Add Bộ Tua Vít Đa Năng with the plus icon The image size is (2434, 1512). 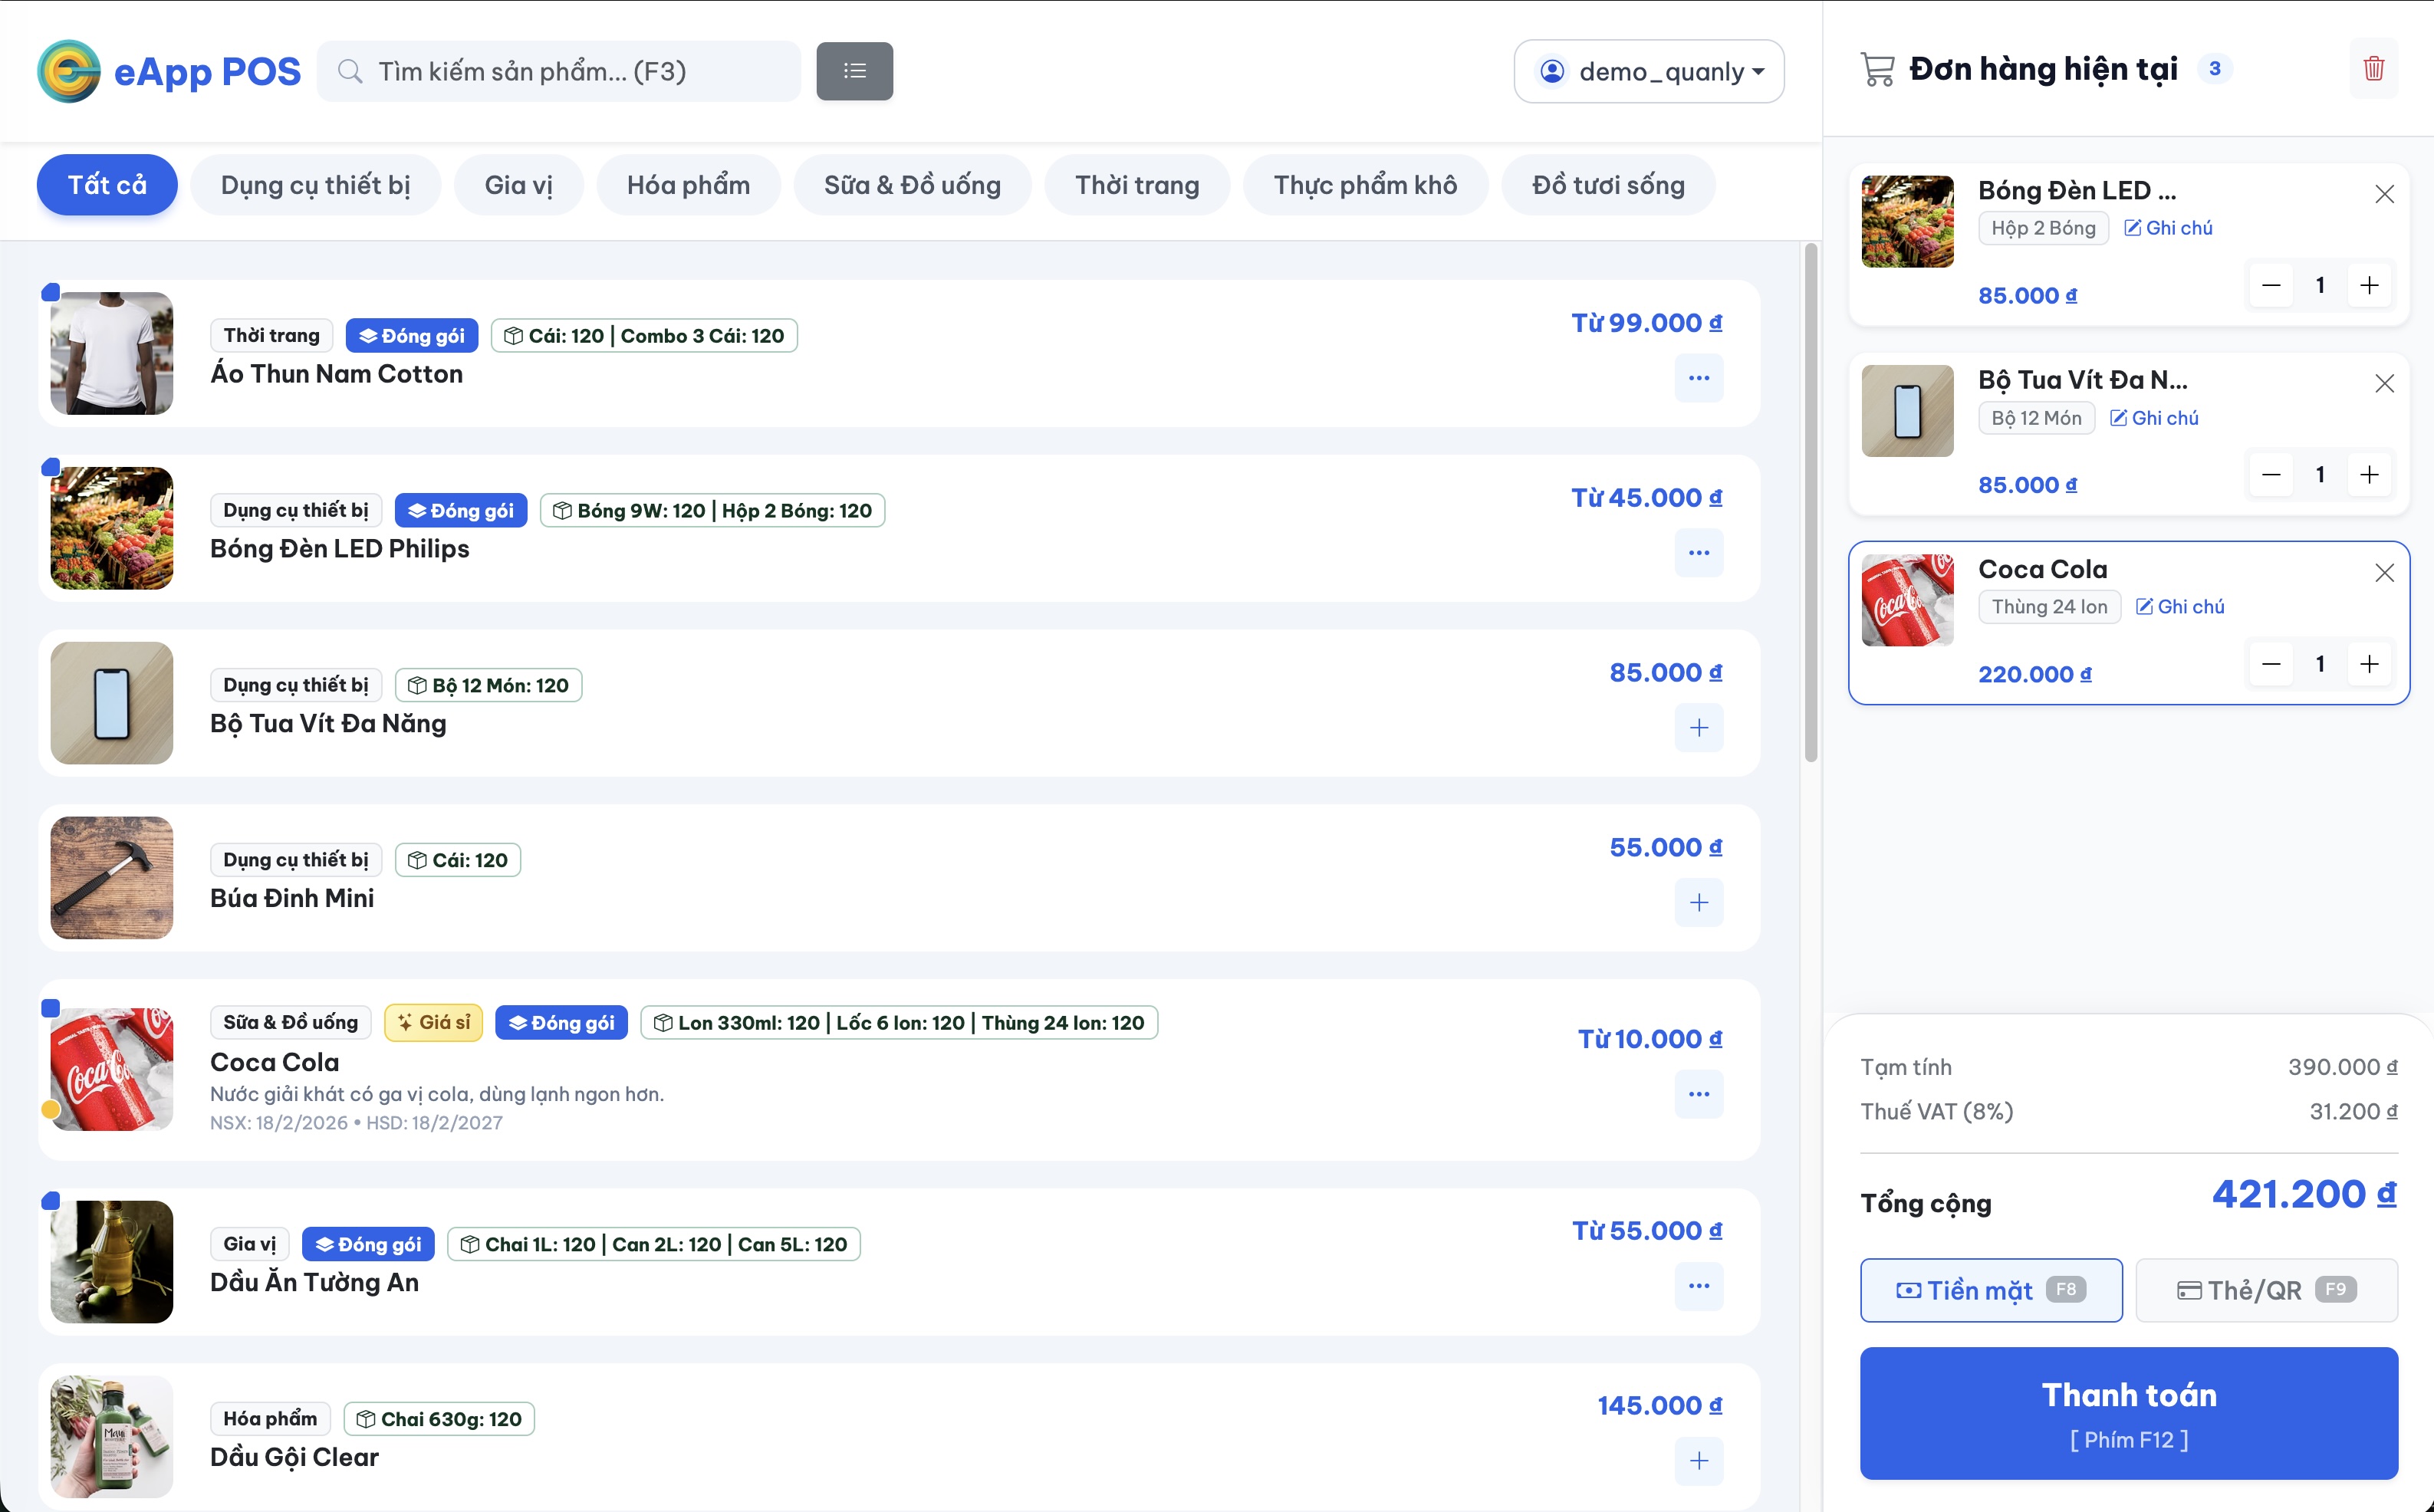(1699, 727)
